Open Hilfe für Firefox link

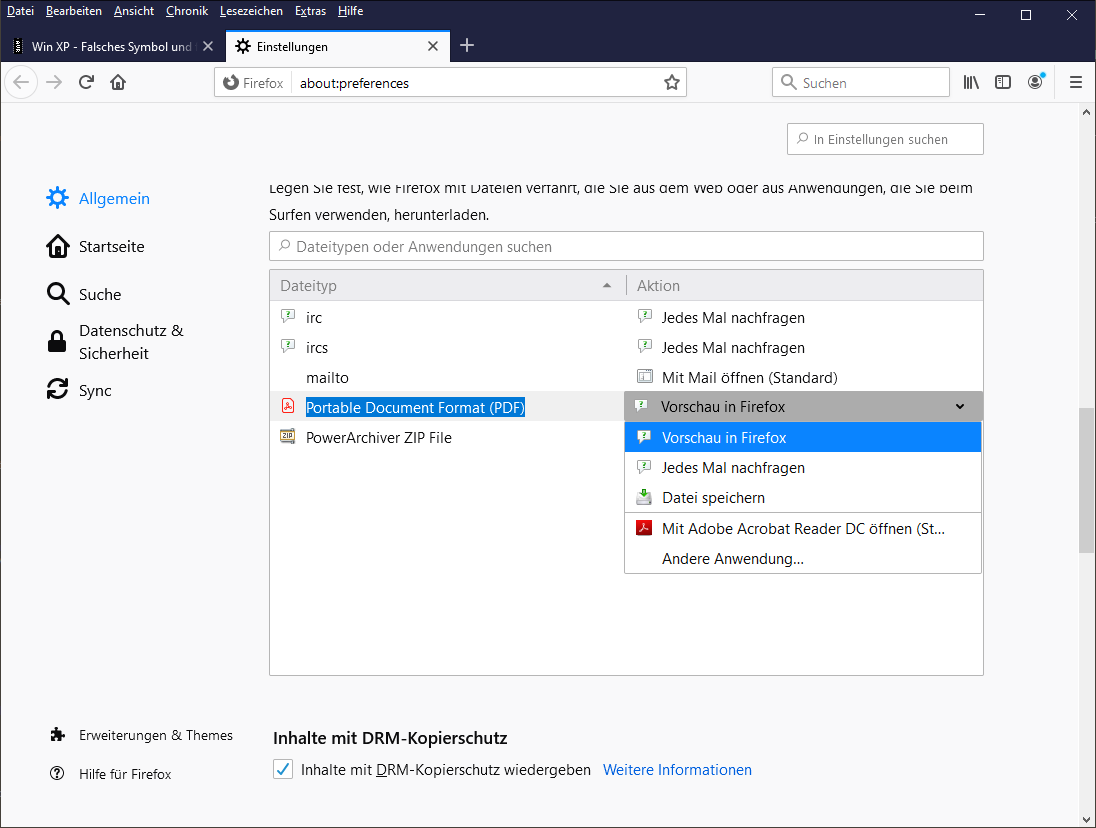click(125, 774)
